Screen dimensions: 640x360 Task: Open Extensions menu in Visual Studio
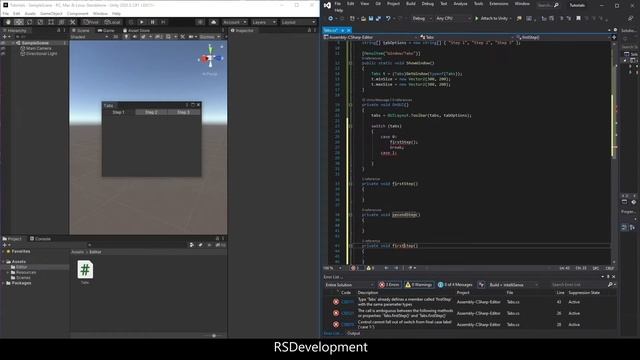[x=499, y=4]
